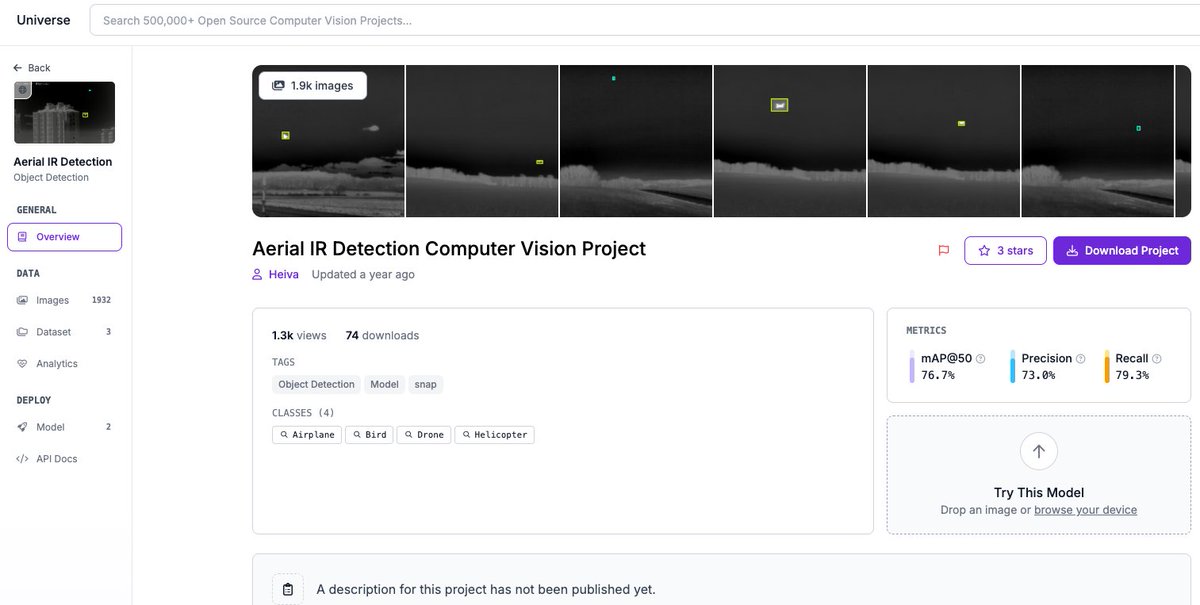The image size is (1200, 605).
Task: Open the Analytics page
Action: point(64,364)
